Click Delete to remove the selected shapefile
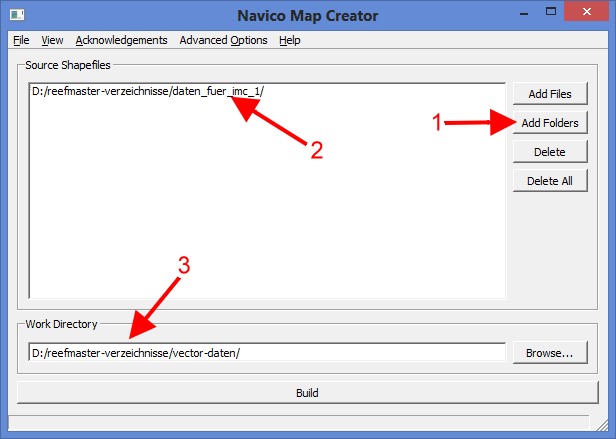 pyautogui.click(x=550, y=152)
